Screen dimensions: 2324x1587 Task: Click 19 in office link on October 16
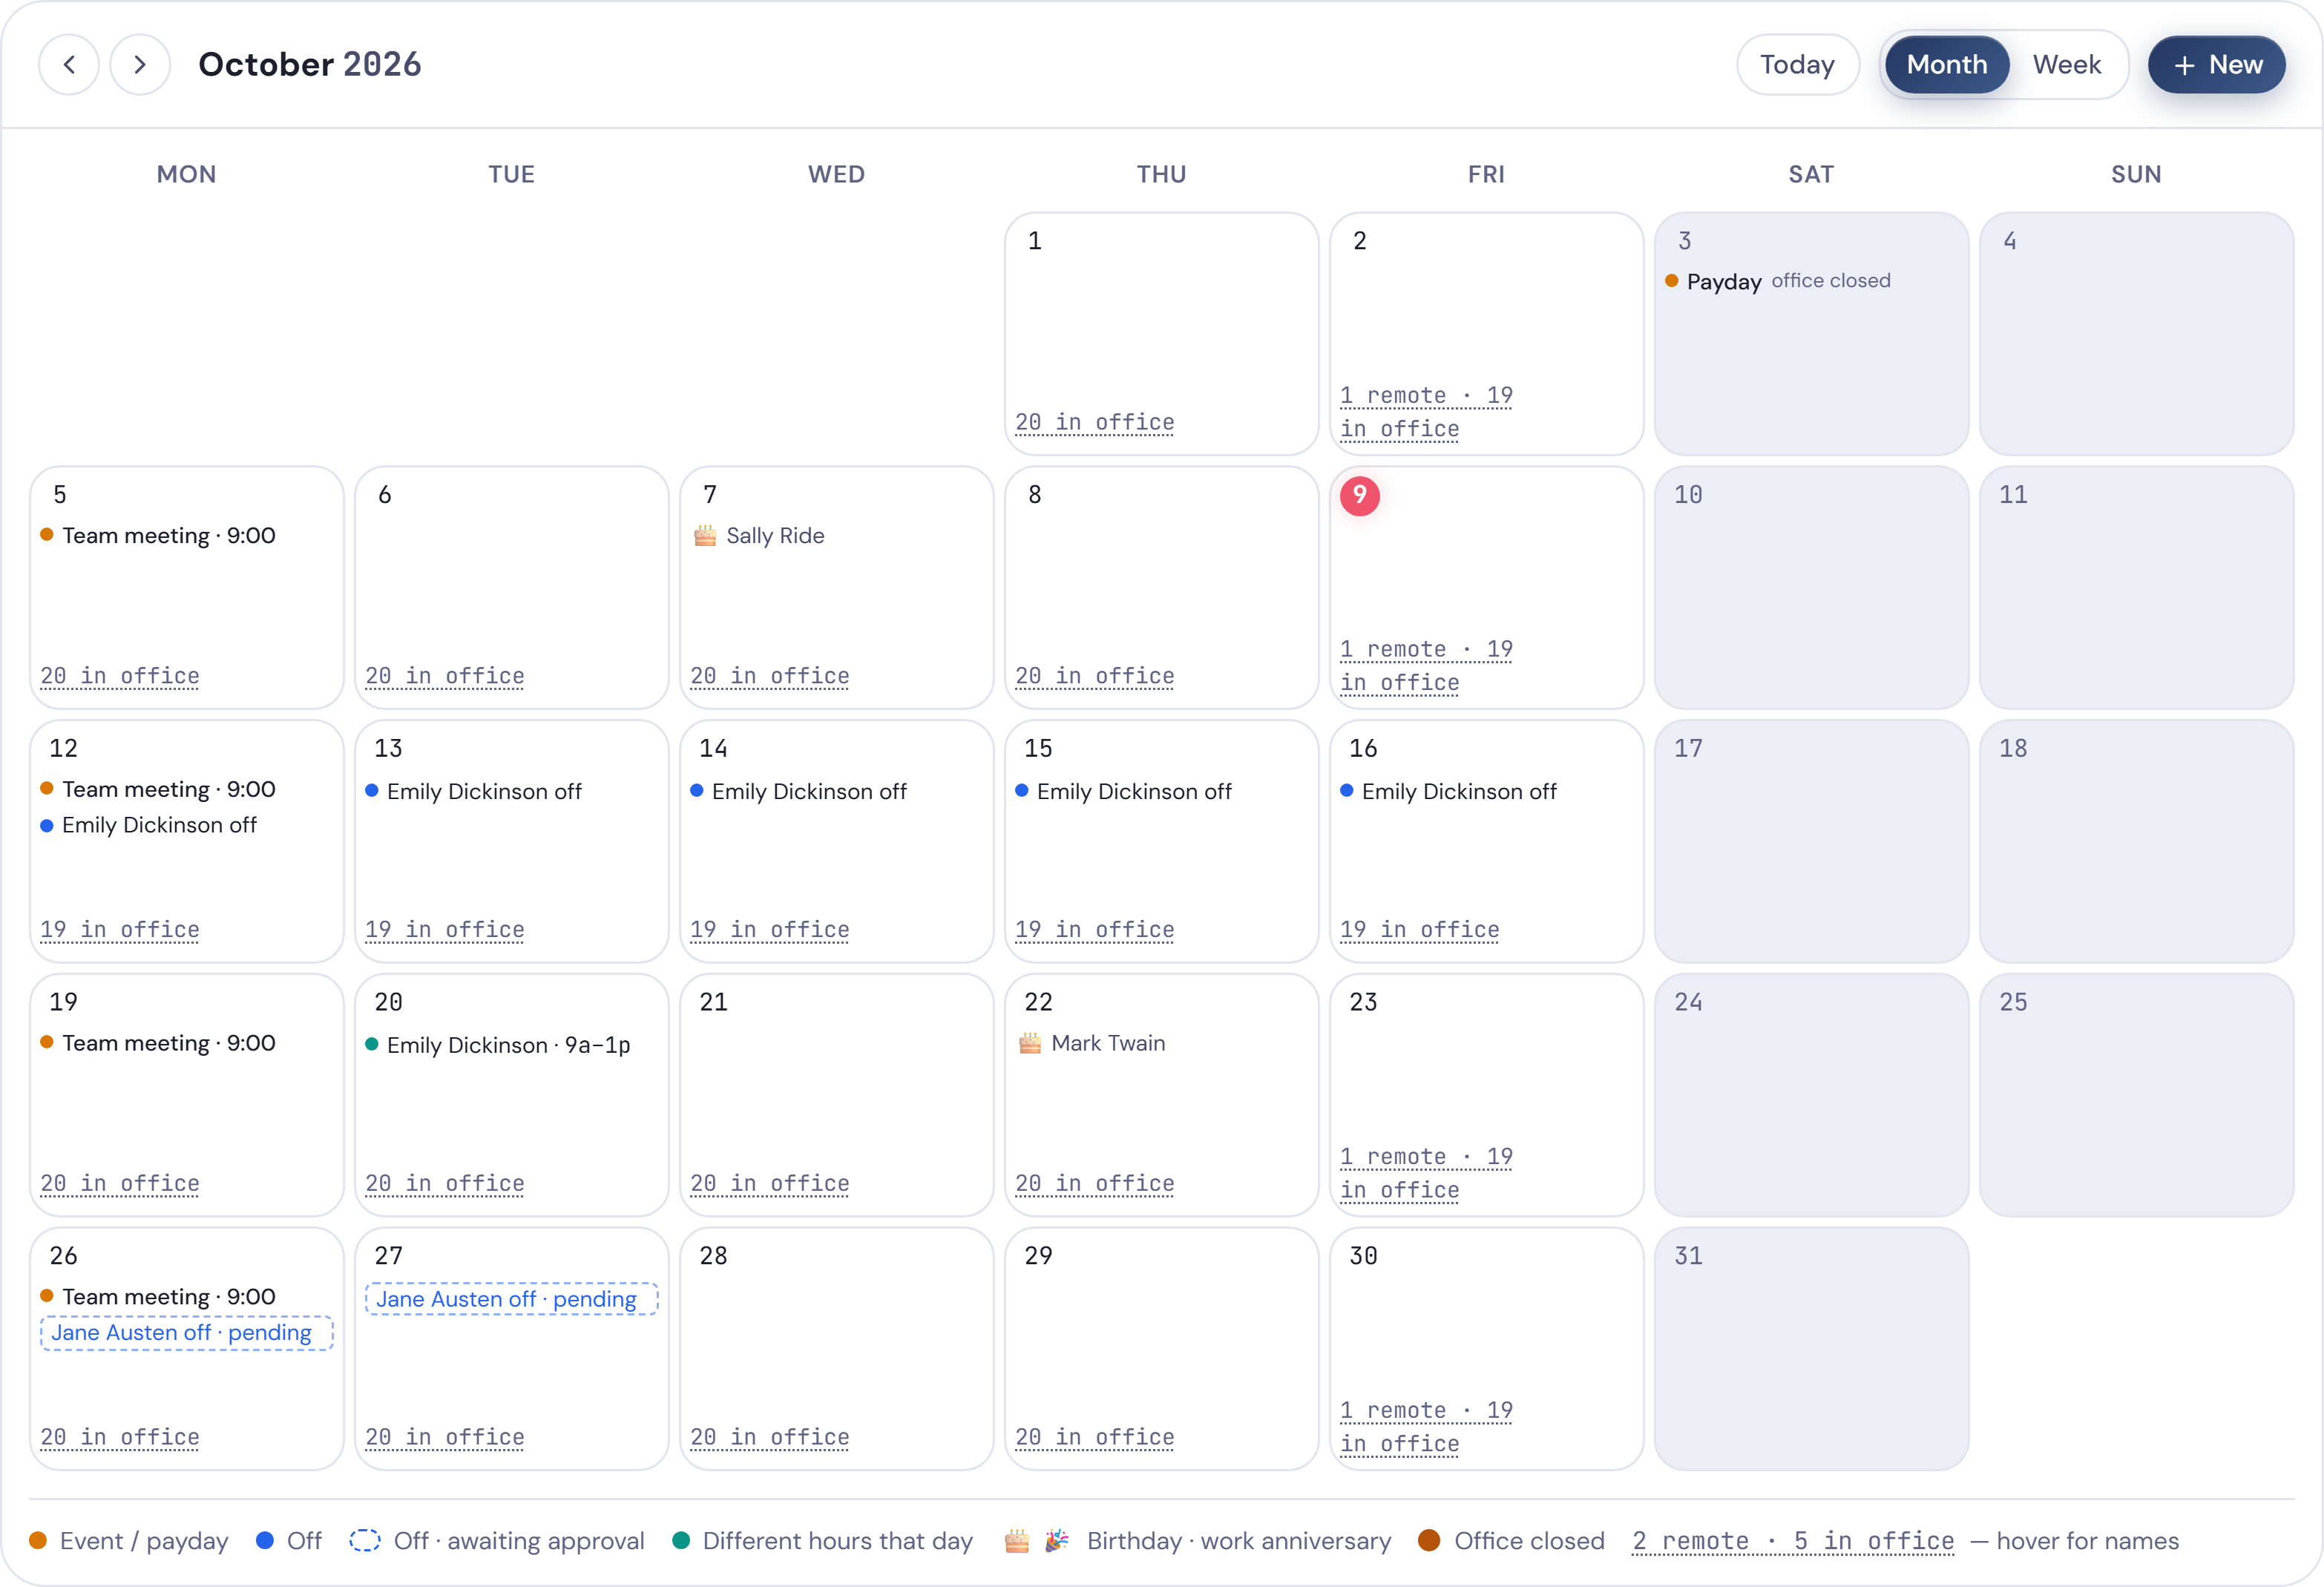1420,930
